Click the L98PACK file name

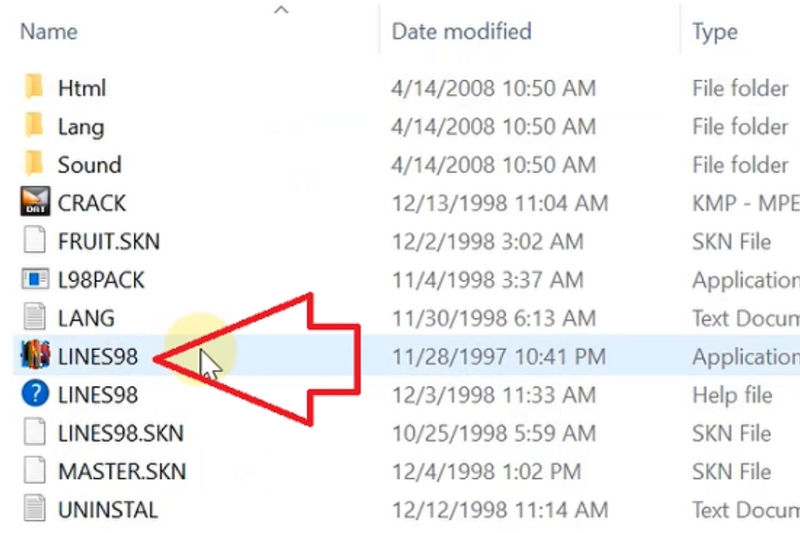[101, 280]
